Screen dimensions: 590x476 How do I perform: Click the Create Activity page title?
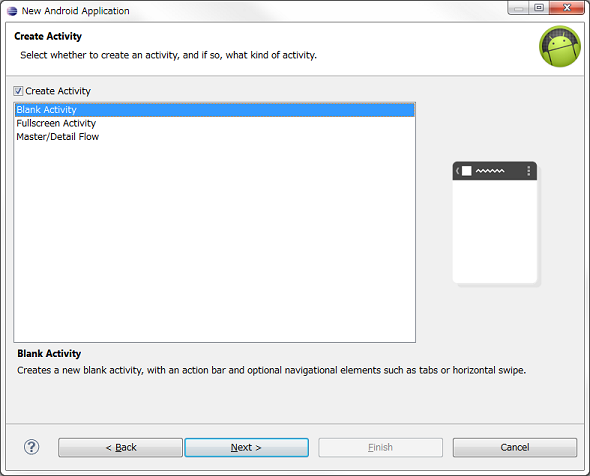(48, 36)
